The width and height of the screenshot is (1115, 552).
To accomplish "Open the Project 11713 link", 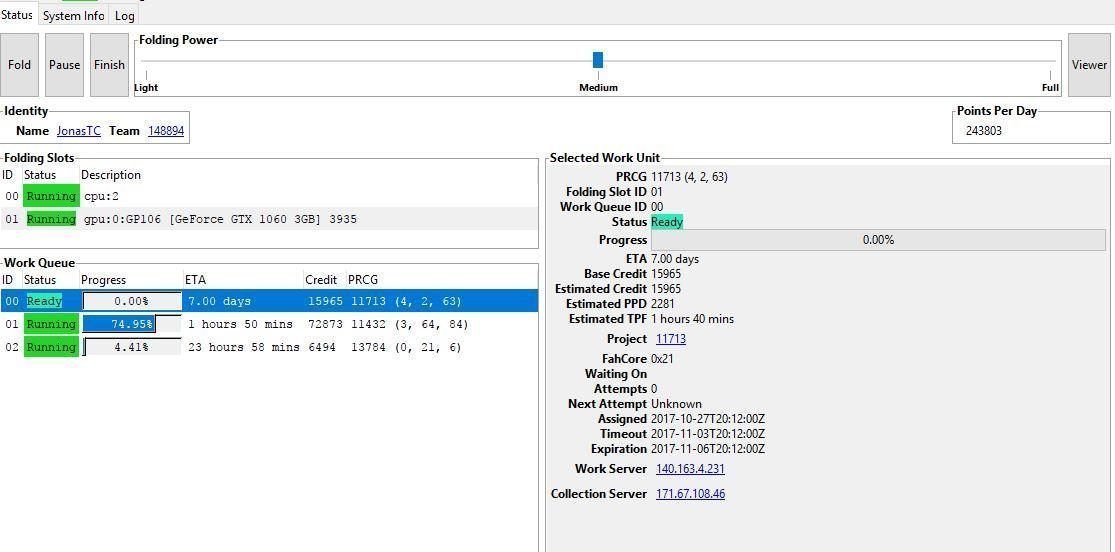I will [x=671, y=339].
